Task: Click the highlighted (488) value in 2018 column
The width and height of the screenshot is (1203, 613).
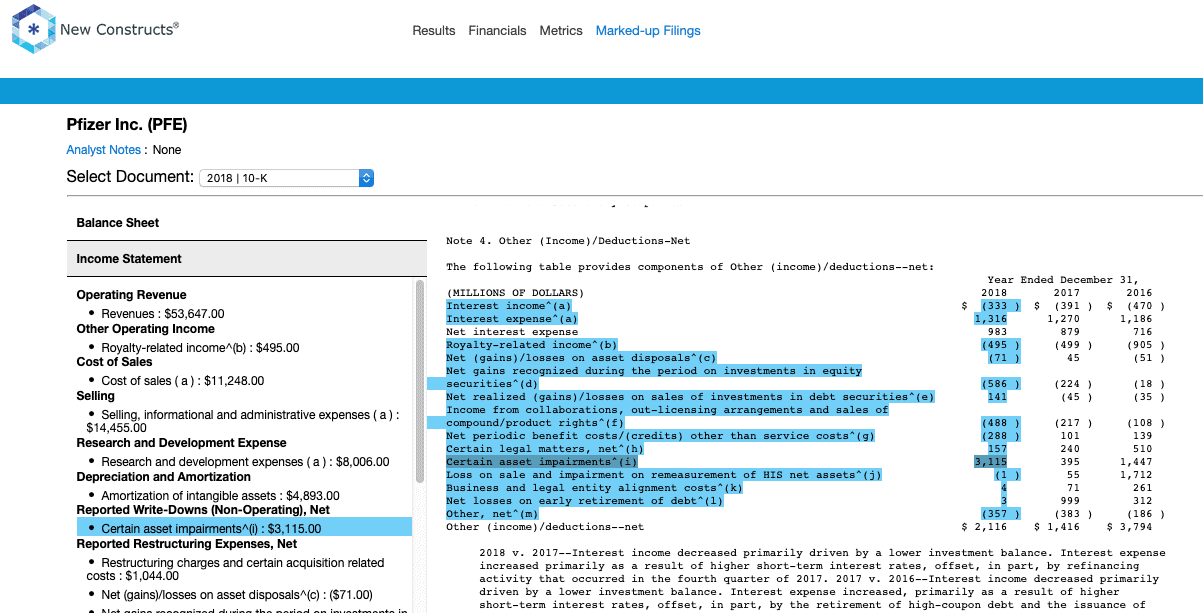Action: click(1000, 423)
